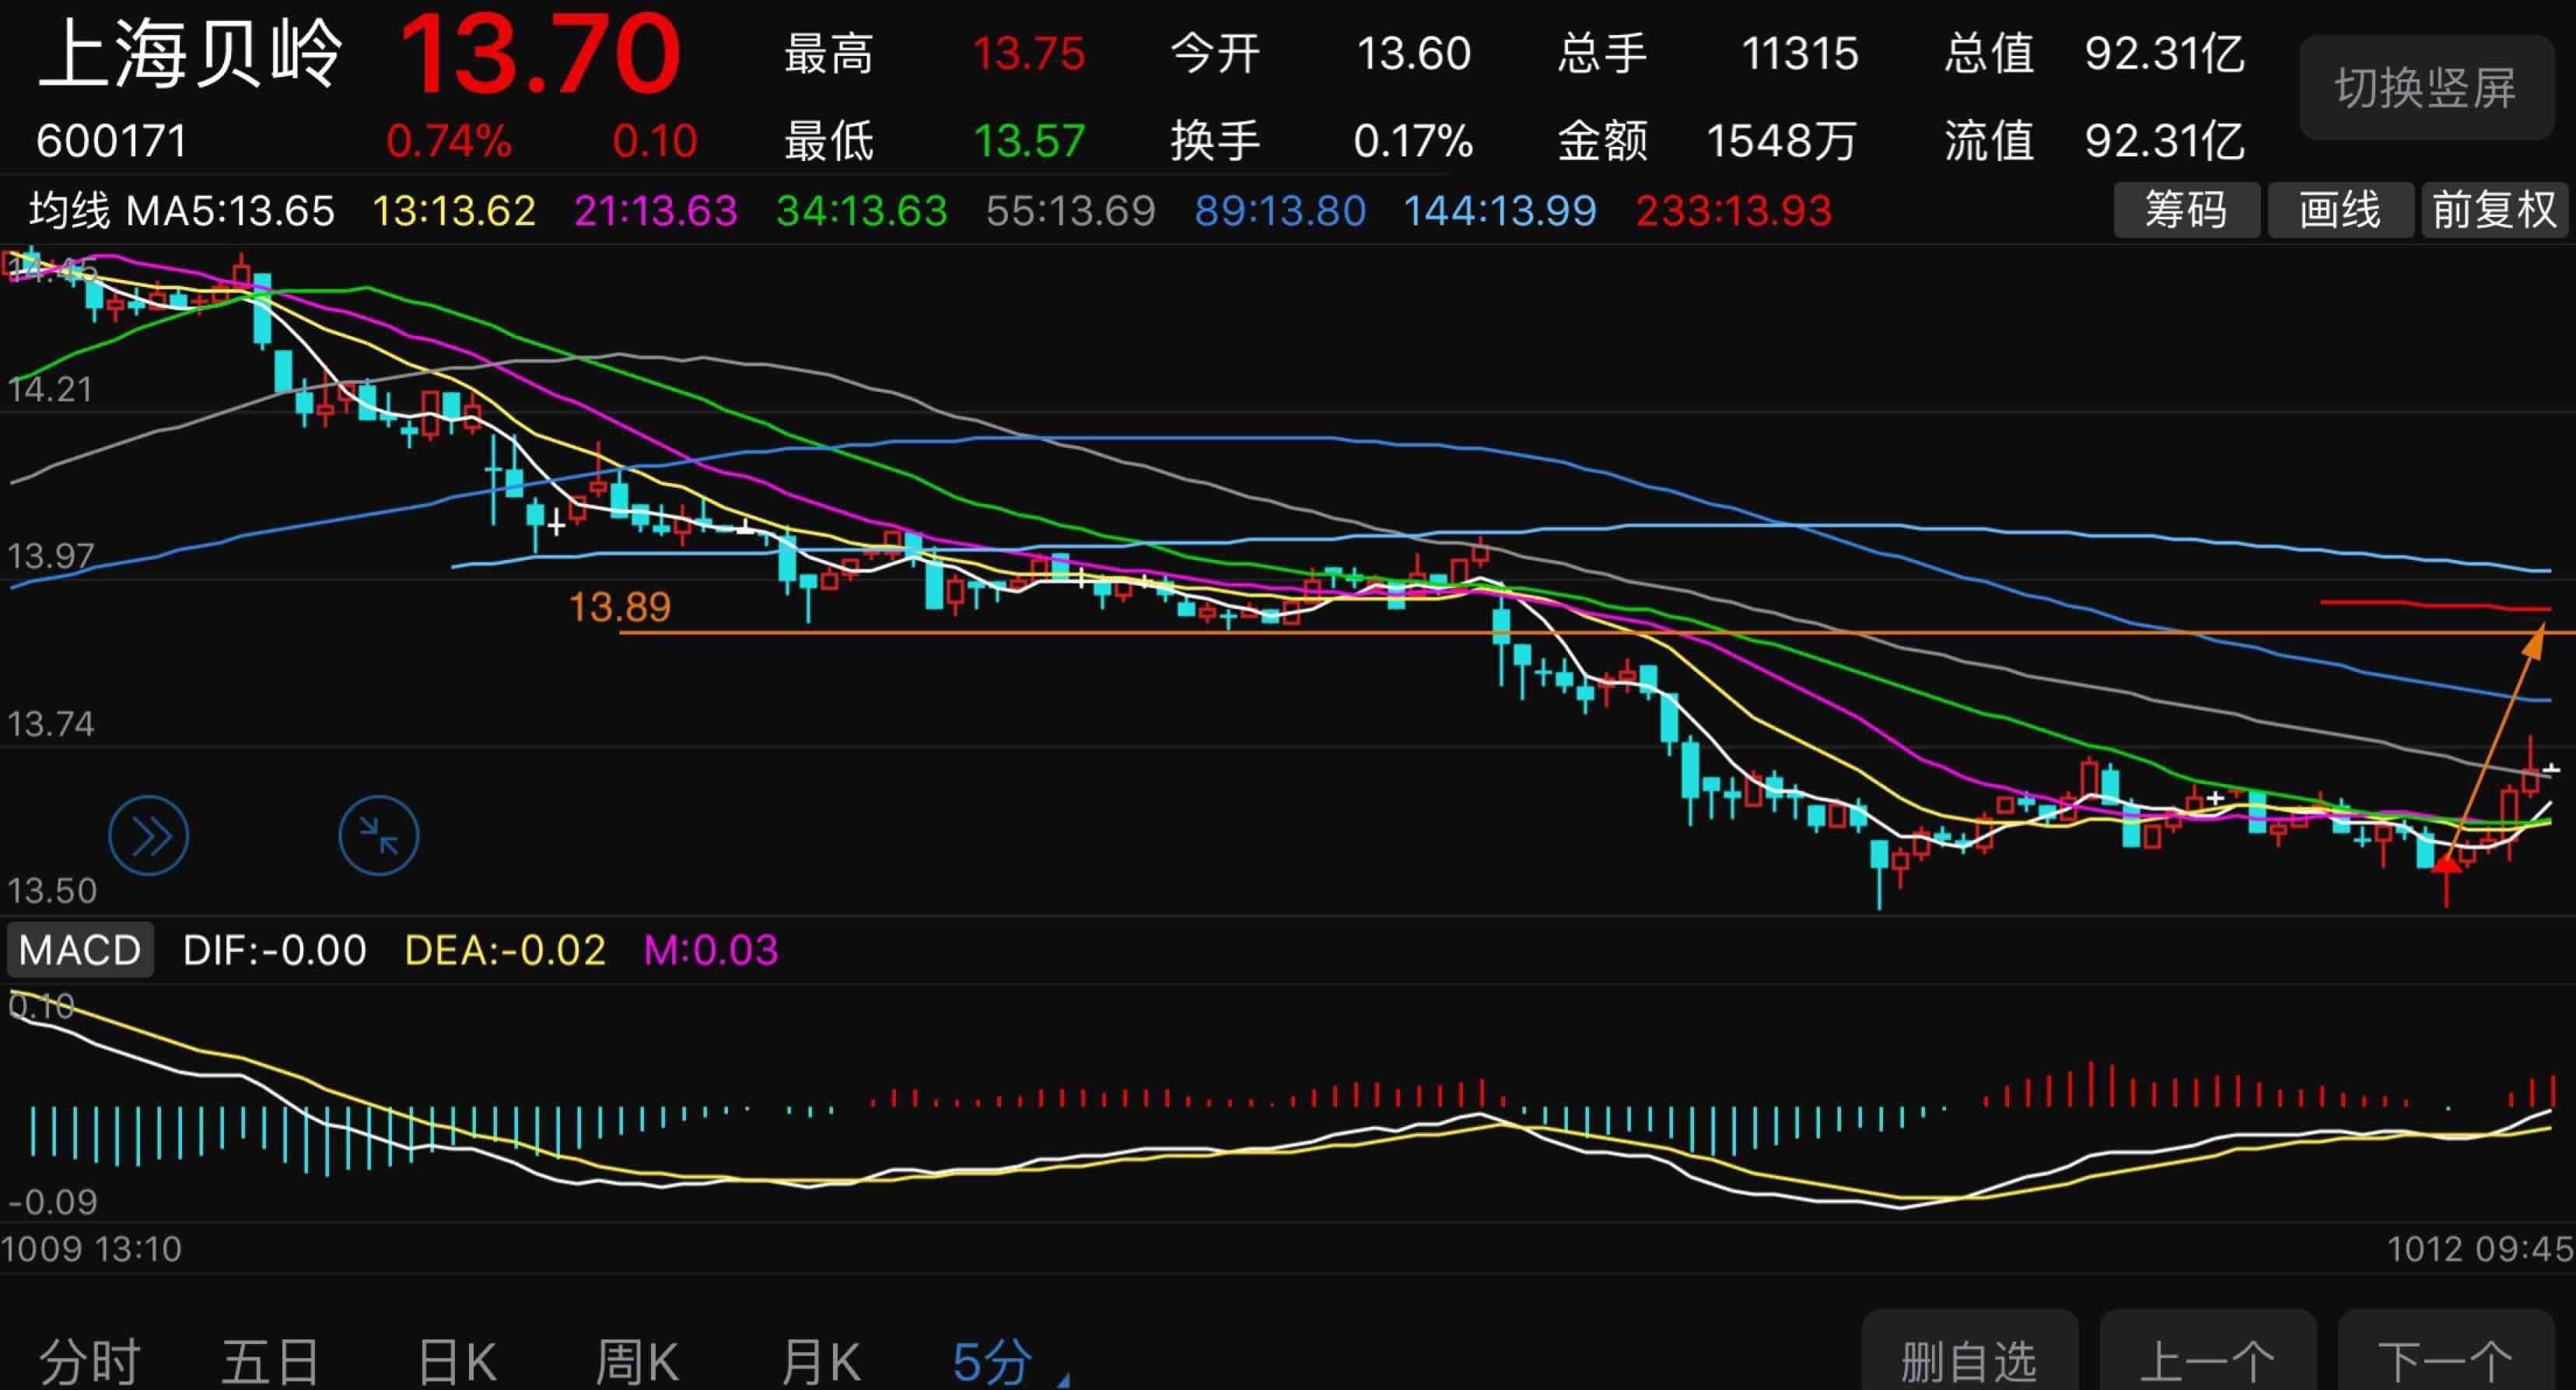The image size is (2576, 1390).
Task: Switch to the 日K daily chart tab
Action: [x=457, y=1361]
